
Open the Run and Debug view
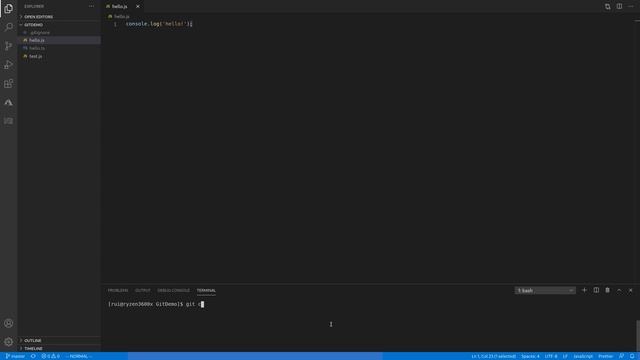[x=9, y=64]
